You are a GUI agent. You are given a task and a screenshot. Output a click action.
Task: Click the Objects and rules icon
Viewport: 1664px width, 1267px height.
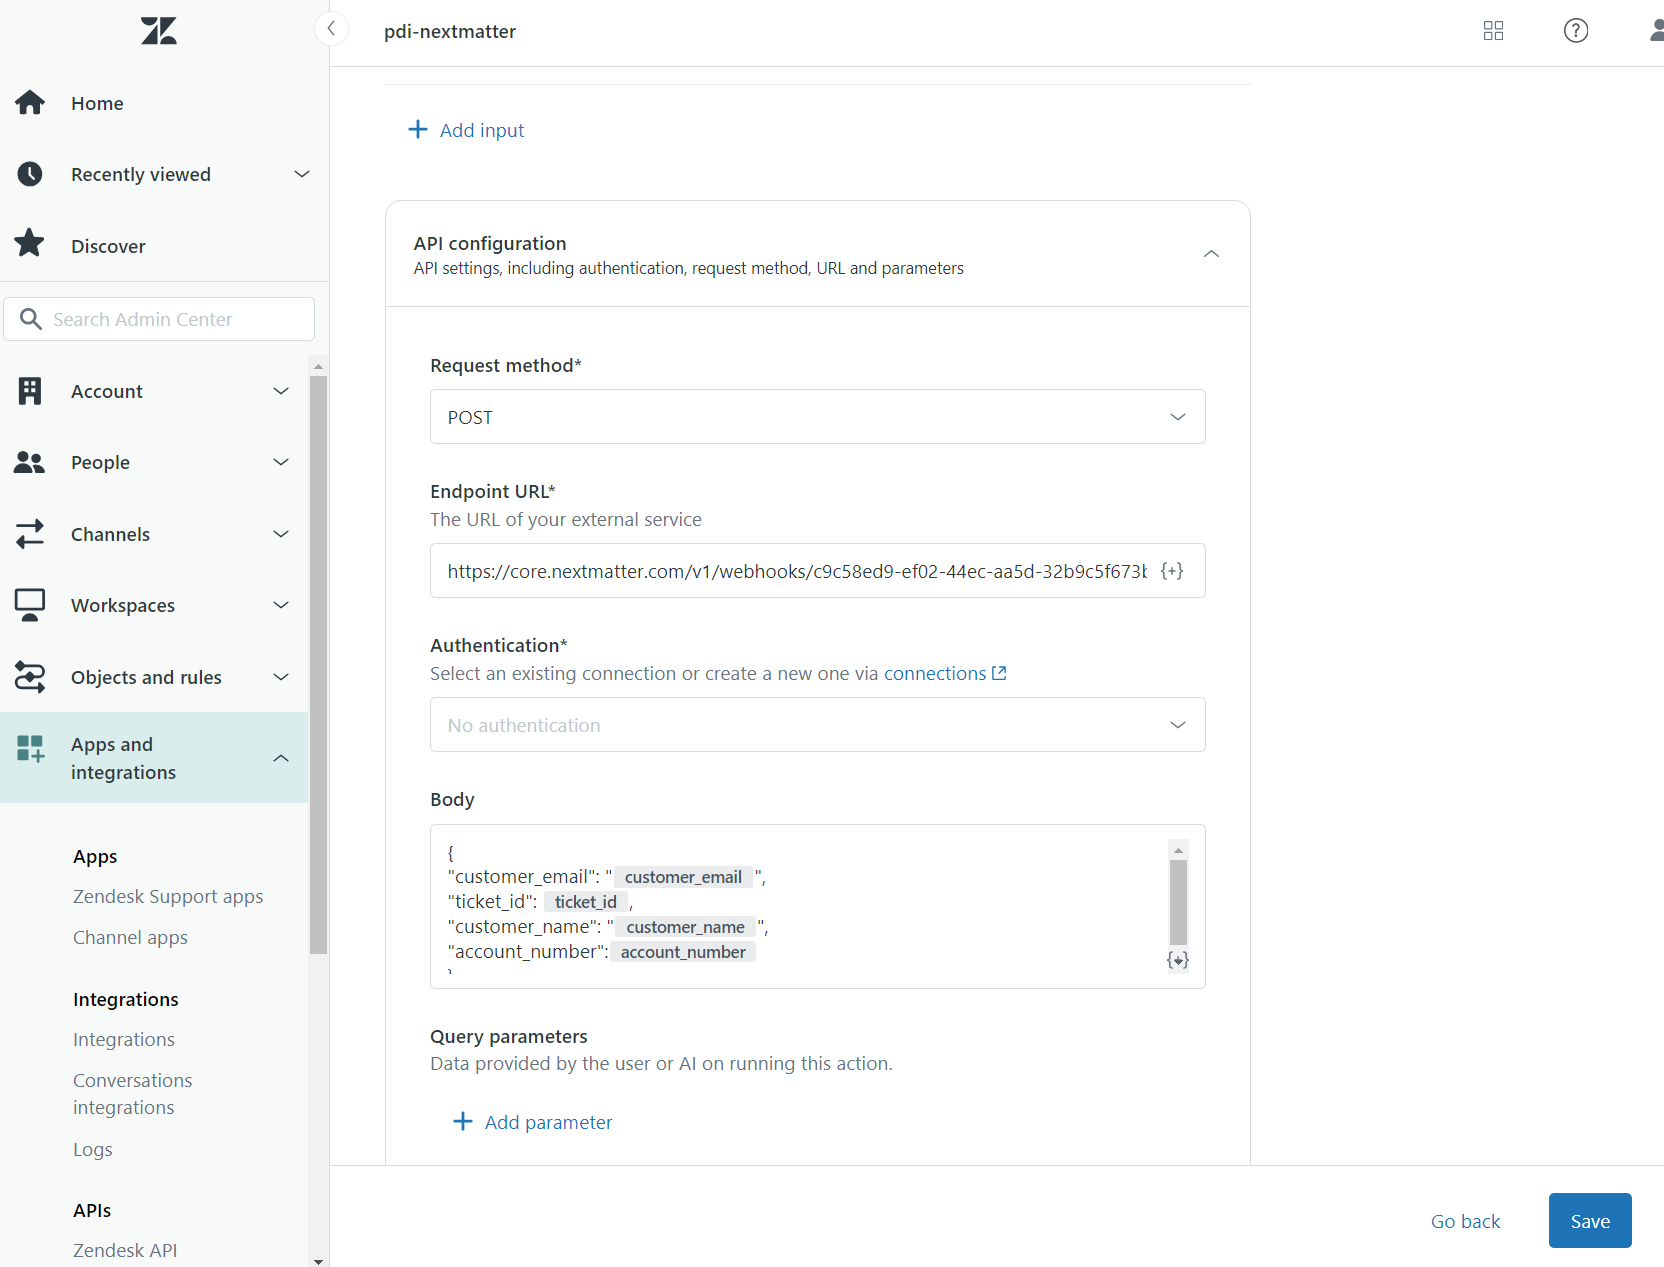coord(30,677)
